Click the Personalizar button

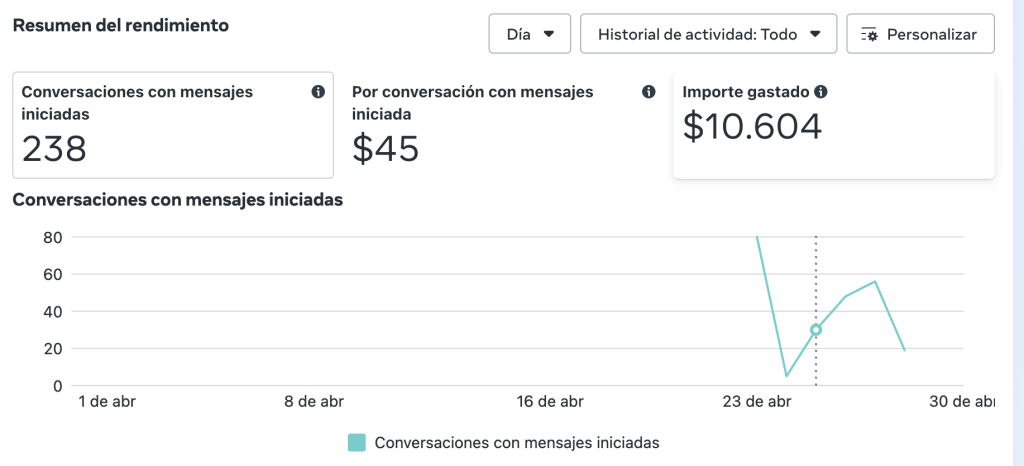pyautogui.click(x=920, y=34)
